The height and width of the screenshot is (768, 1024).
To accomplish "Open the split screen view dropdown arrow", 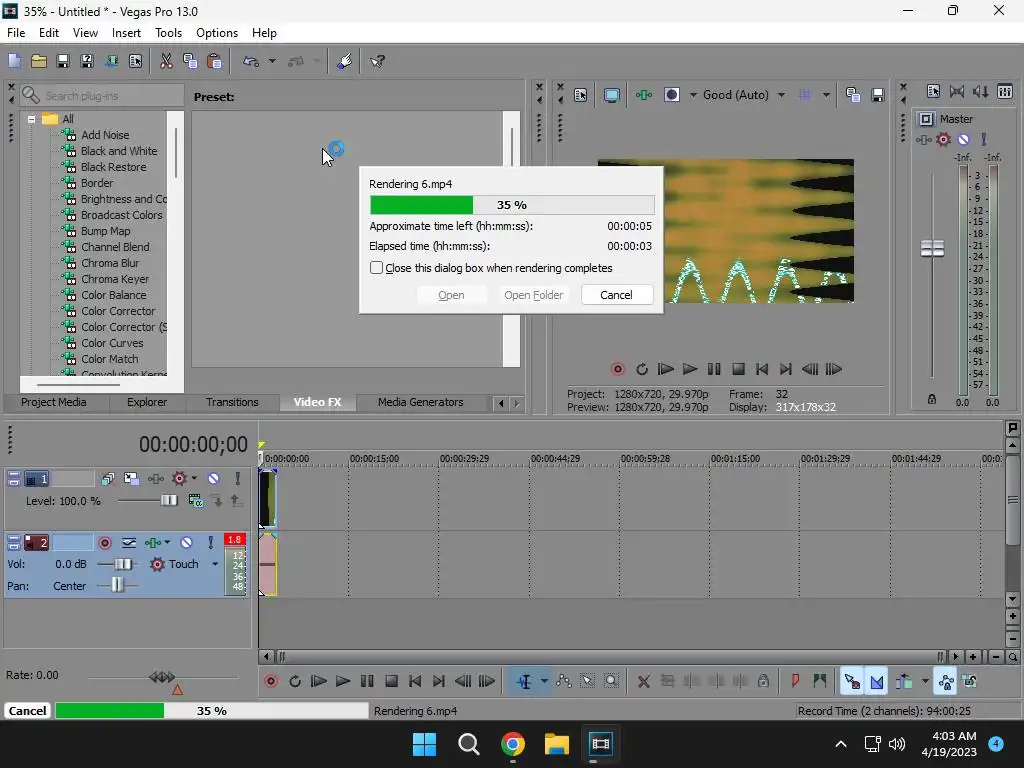I will point(693,95).
